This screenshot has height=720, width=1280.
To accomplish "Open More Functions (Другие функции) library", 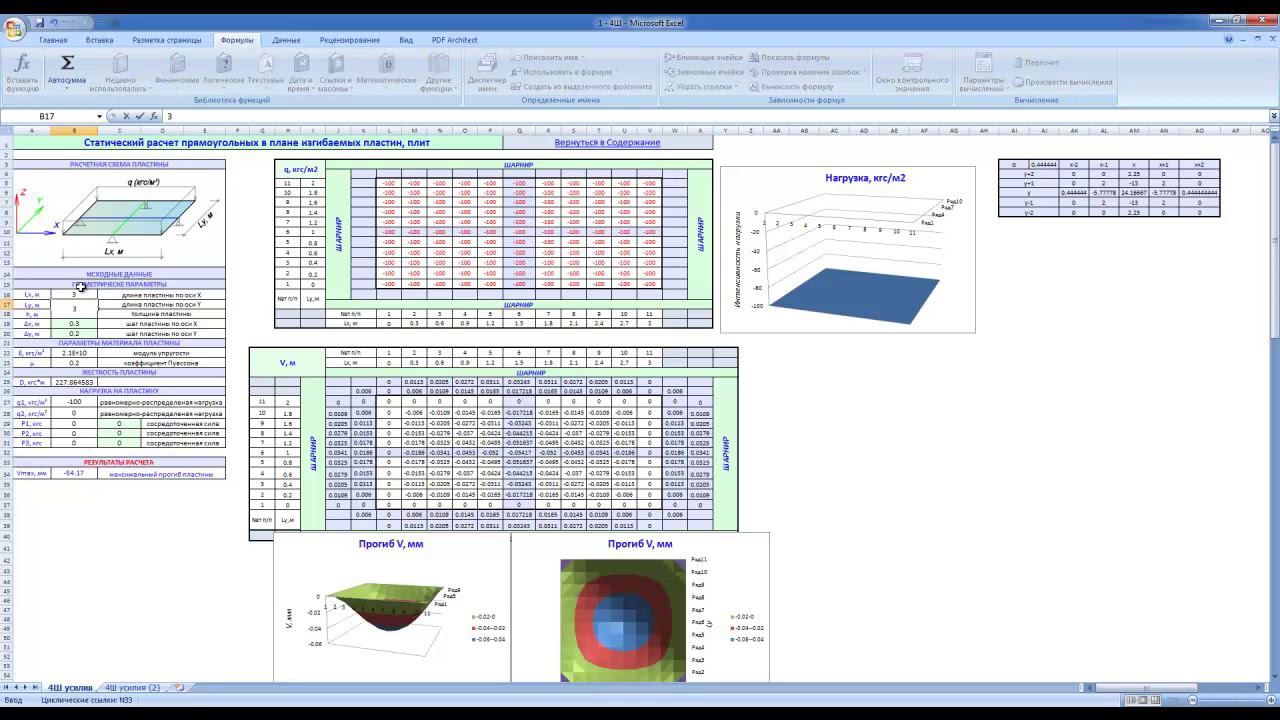I will coord(438,73).
